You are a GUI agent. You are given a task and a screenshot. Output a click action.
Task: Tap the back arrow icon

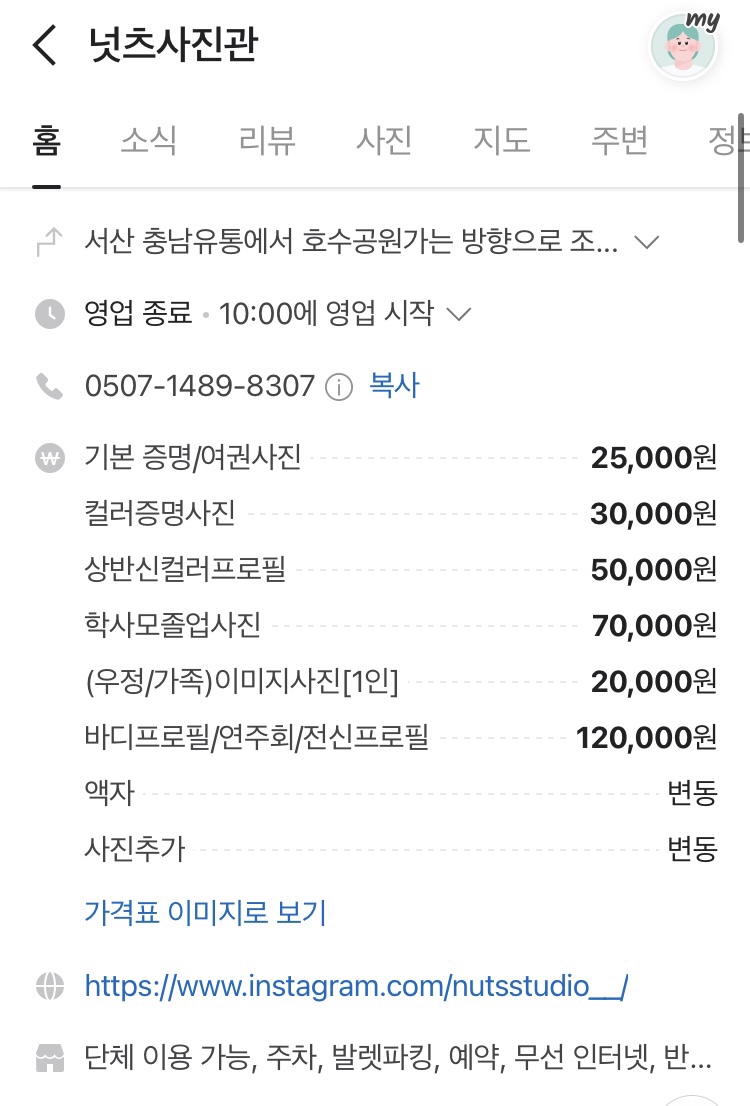point(45,46)
